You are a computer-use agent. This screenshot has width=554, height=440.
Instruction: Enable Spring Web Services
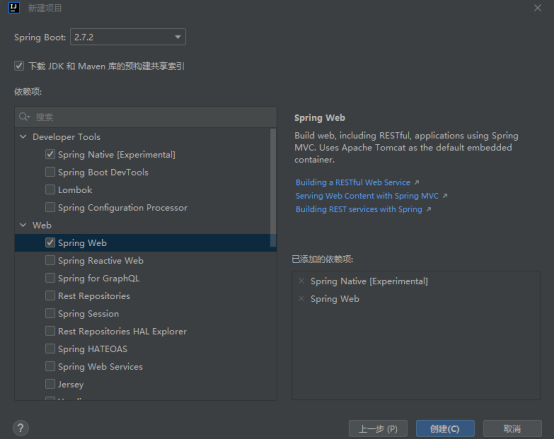coord(50,366)
